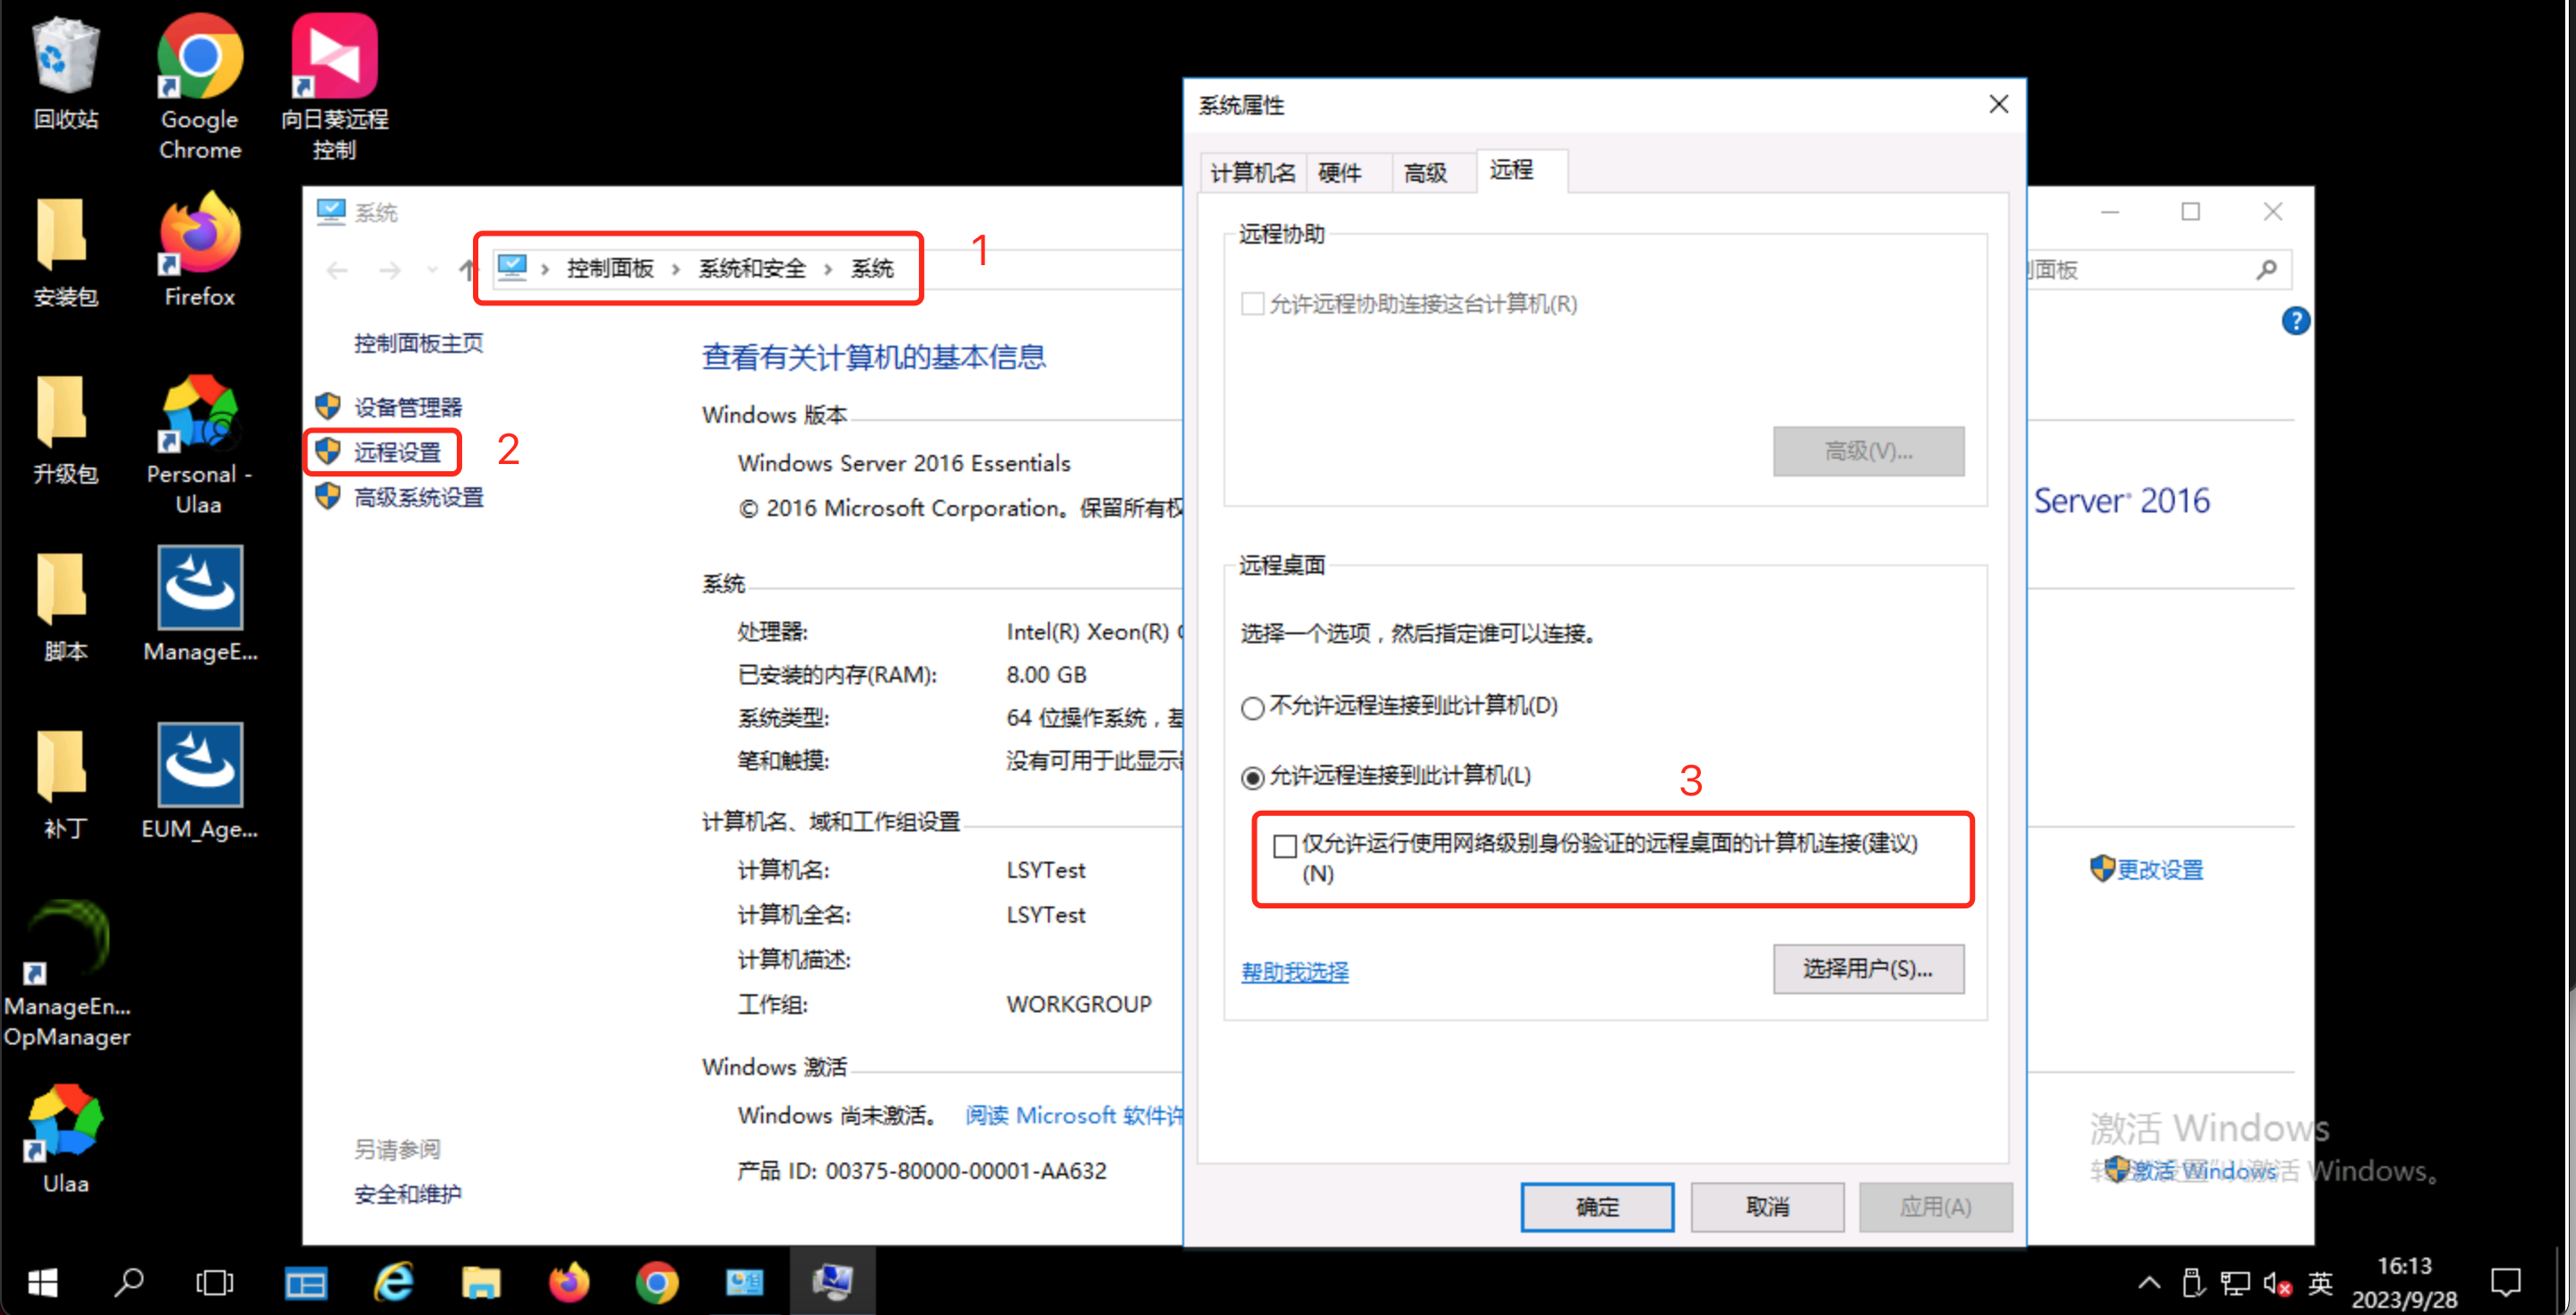The image size is (2576, 1315).
Task: Switch to the 计算机名 tab
Action: coord(1253,173)
